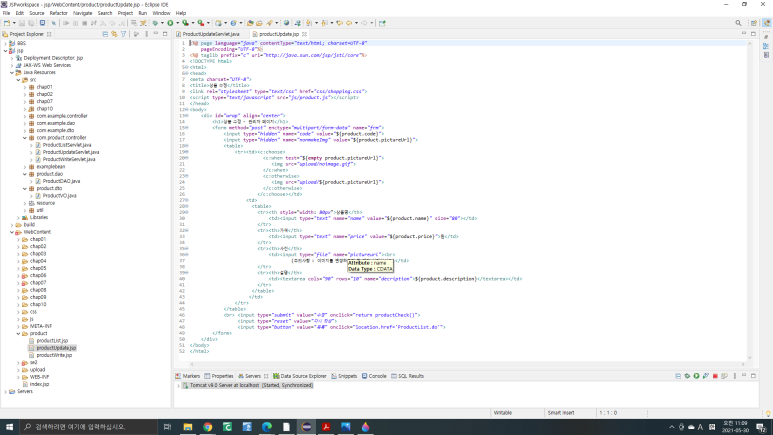The image size is (773, 435).
Task: Click Link with Editor icon in Project Explorer
Action: 114,34
